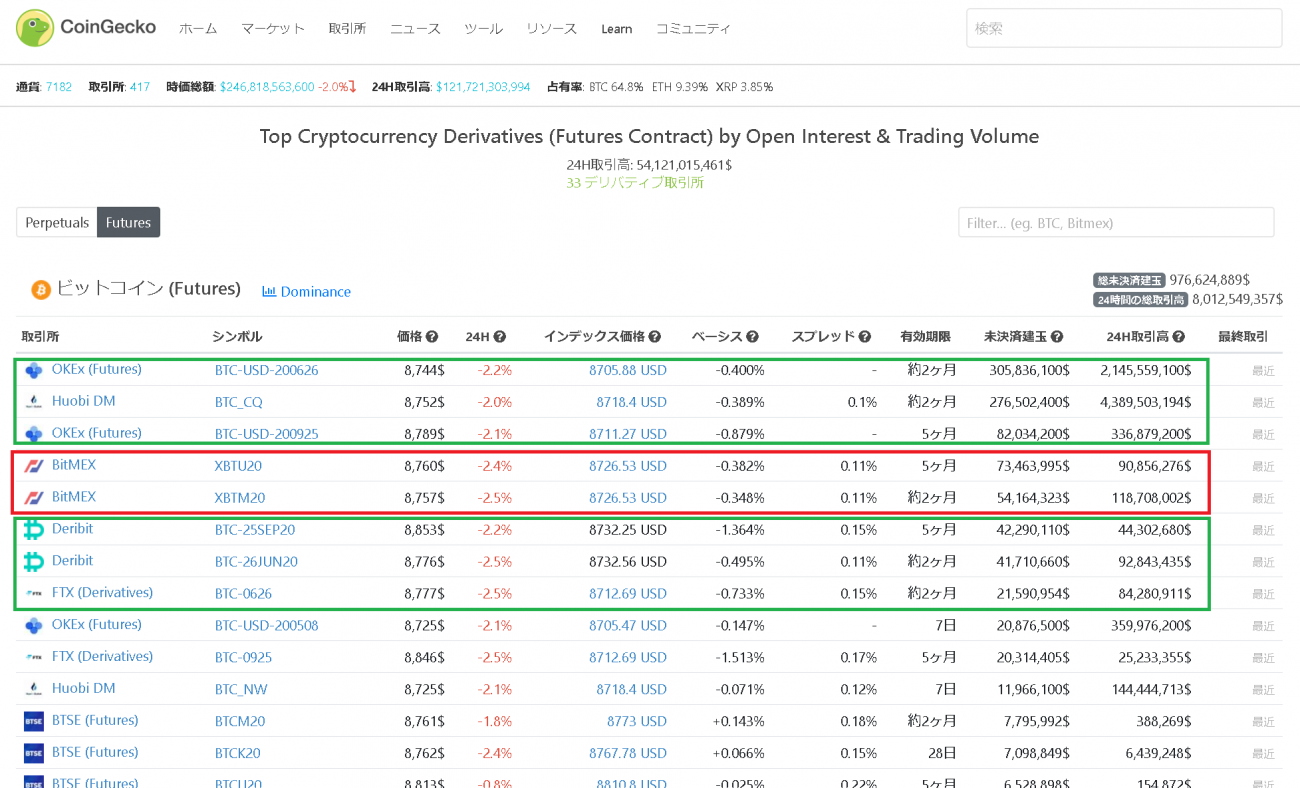Click the 8726.53 USD index in XBTU20 row

628,466
